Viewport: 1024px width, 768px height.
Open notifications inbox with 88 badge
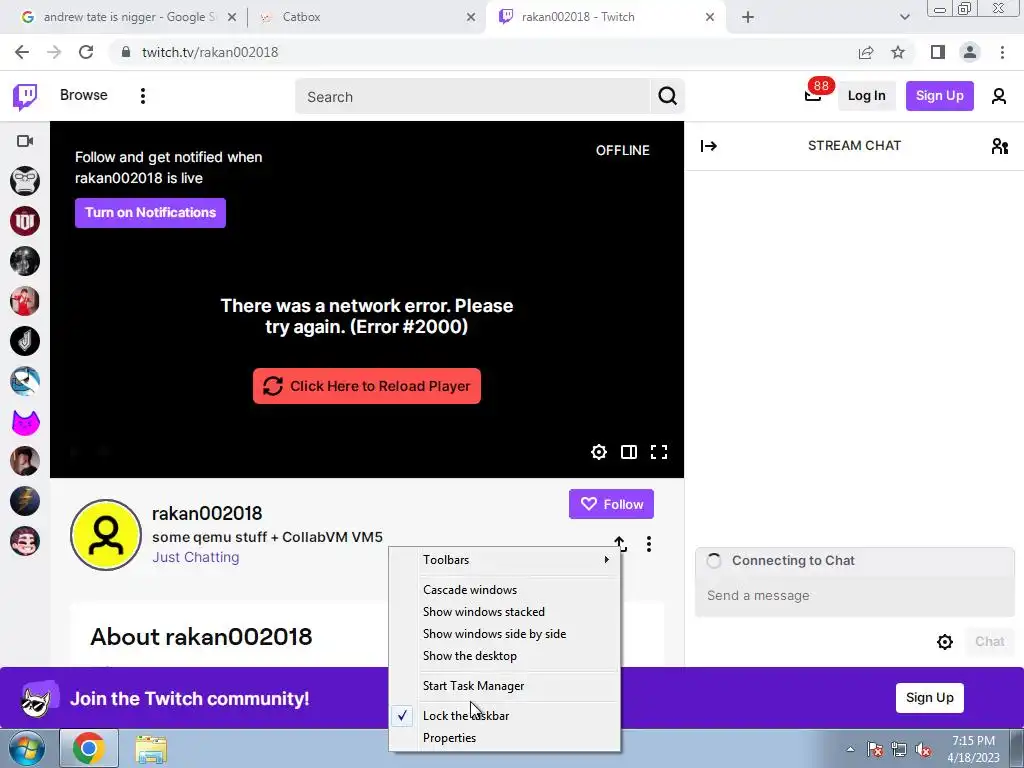pyautogui.click(x=813, y=95)
